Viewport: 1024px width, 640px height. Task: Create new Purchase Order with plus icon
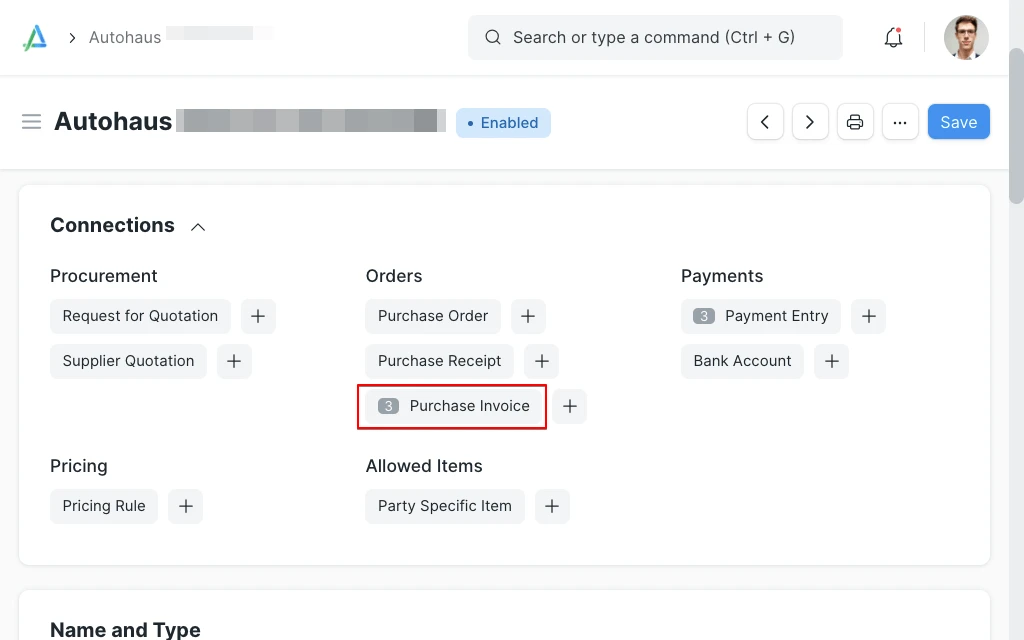point(528,316)
